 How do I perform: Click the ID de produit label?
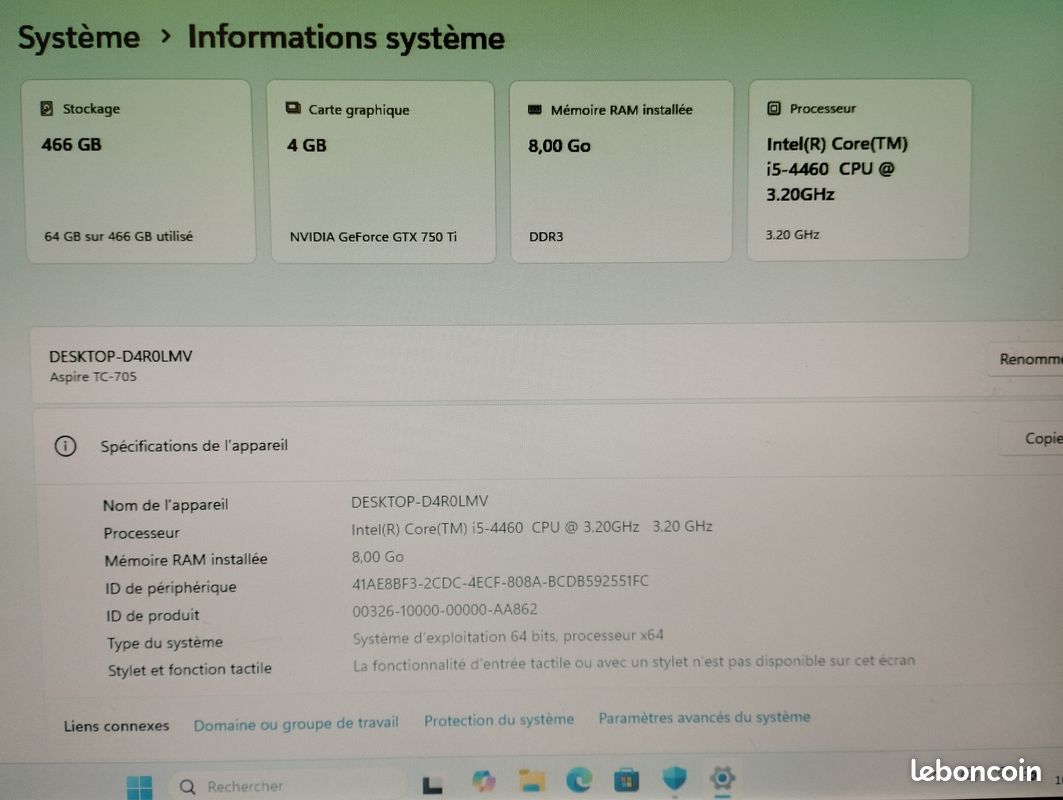click(153, 616)
